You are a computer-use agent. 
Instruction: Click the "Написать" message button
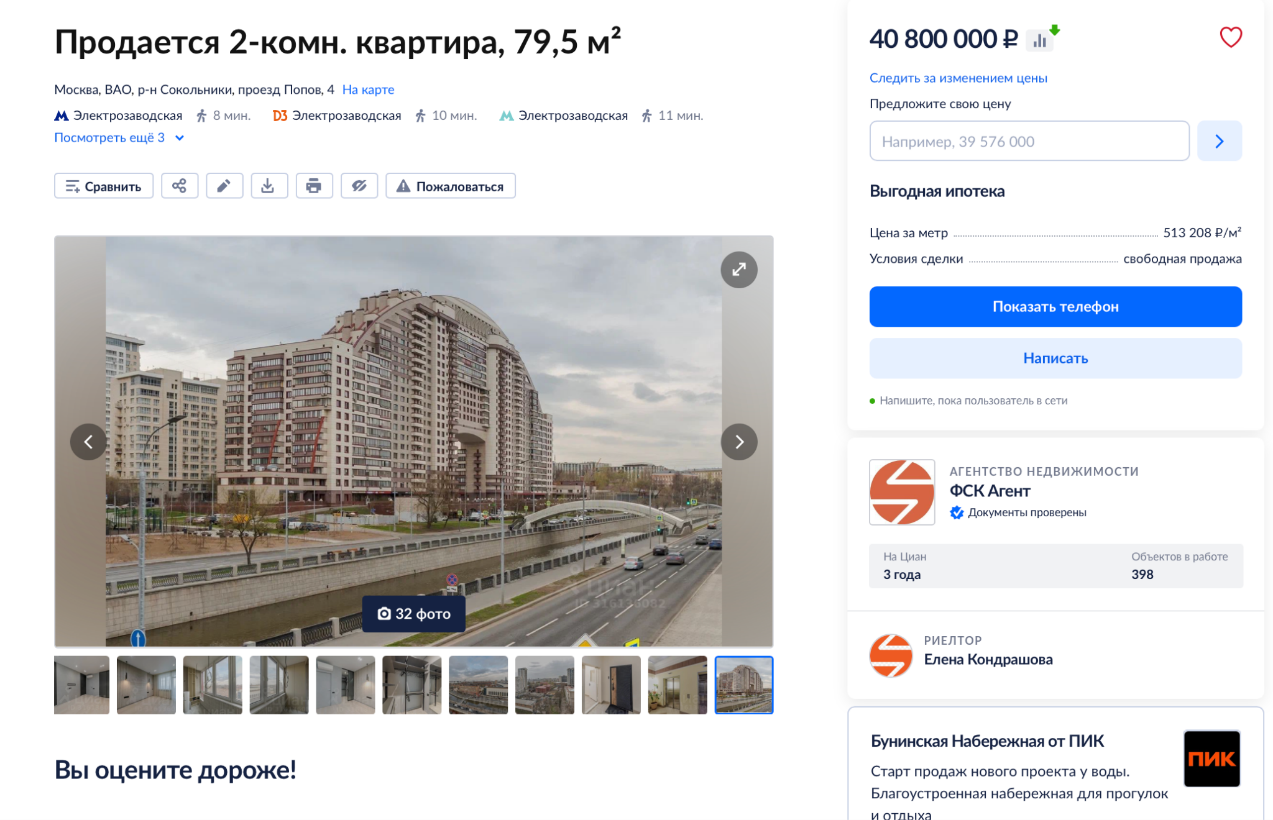[1055, 358]
